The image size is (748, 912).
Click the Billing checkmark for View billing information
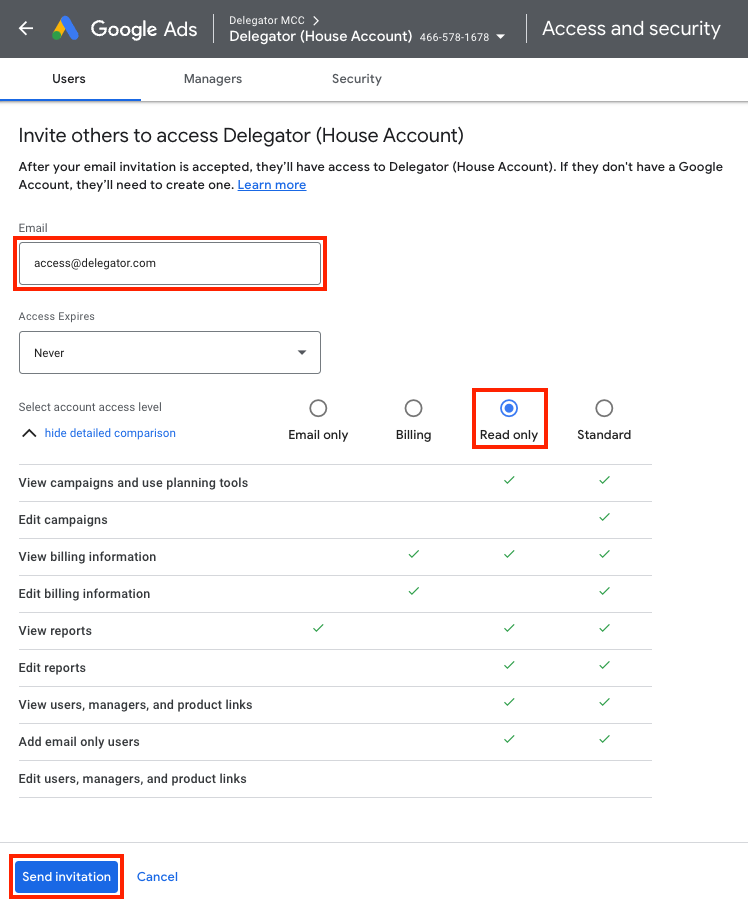pos(414,554)
